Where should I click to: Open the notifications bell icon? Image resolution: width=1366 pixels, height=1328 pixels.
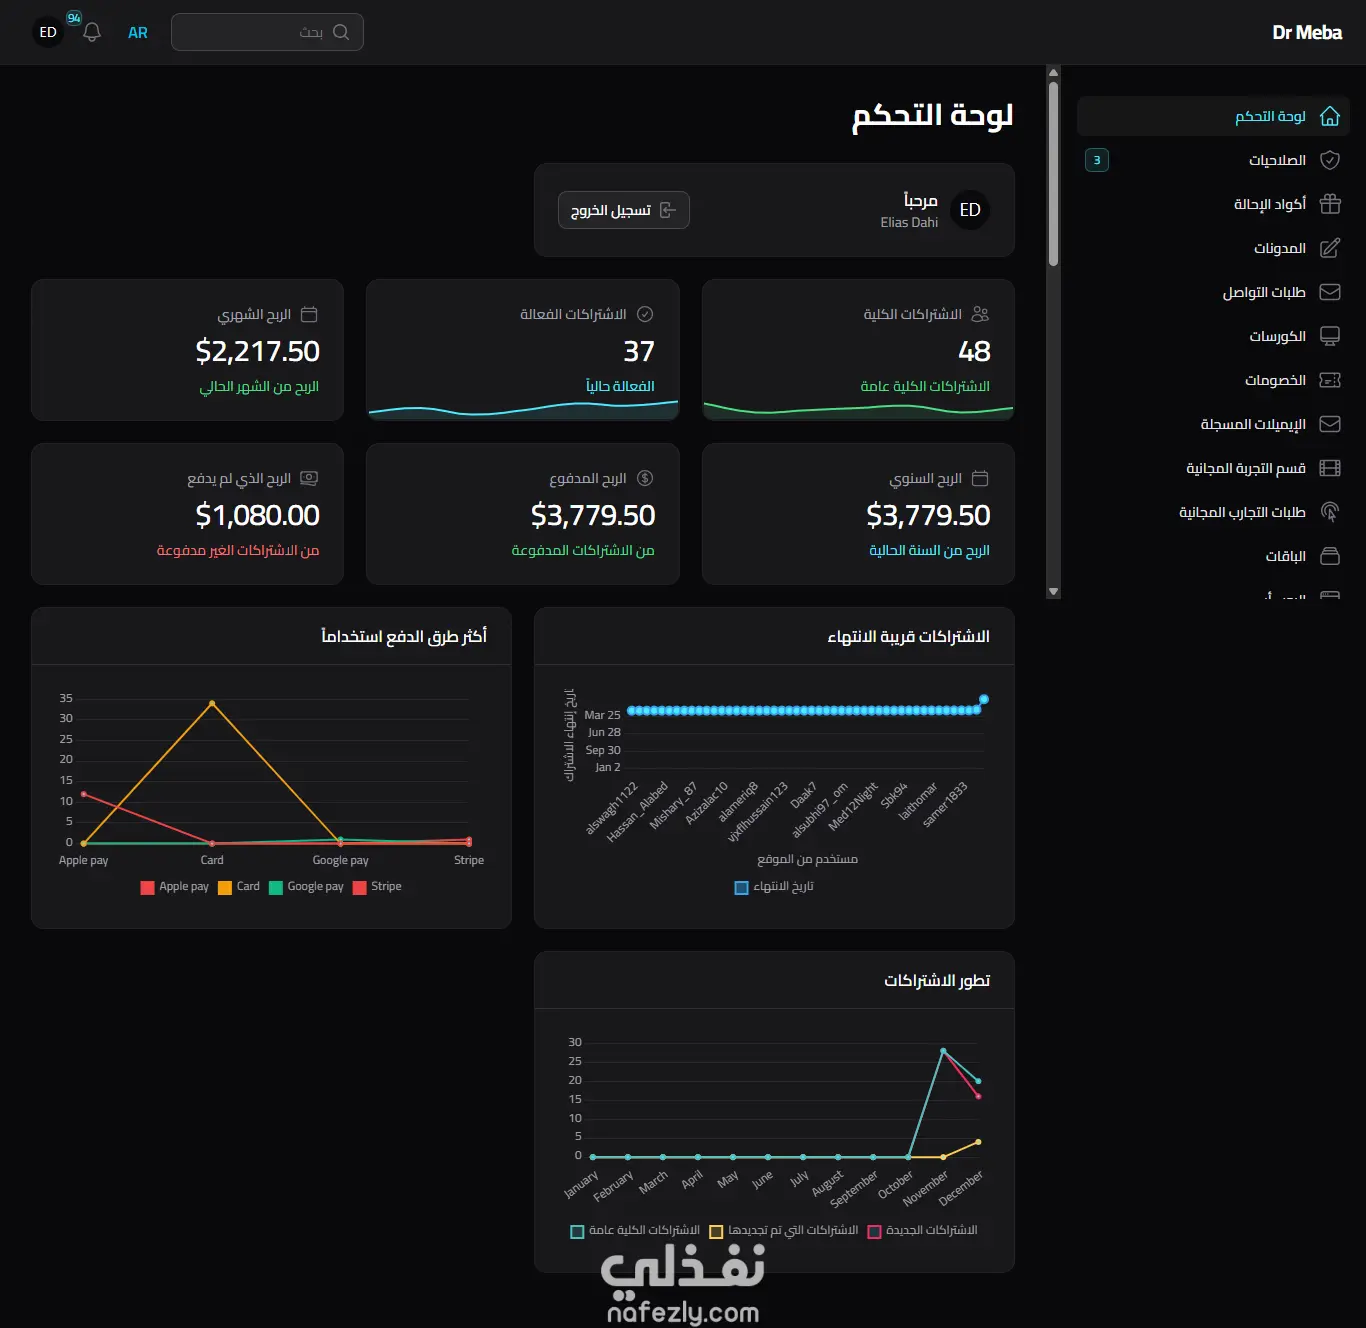(92, 32)
